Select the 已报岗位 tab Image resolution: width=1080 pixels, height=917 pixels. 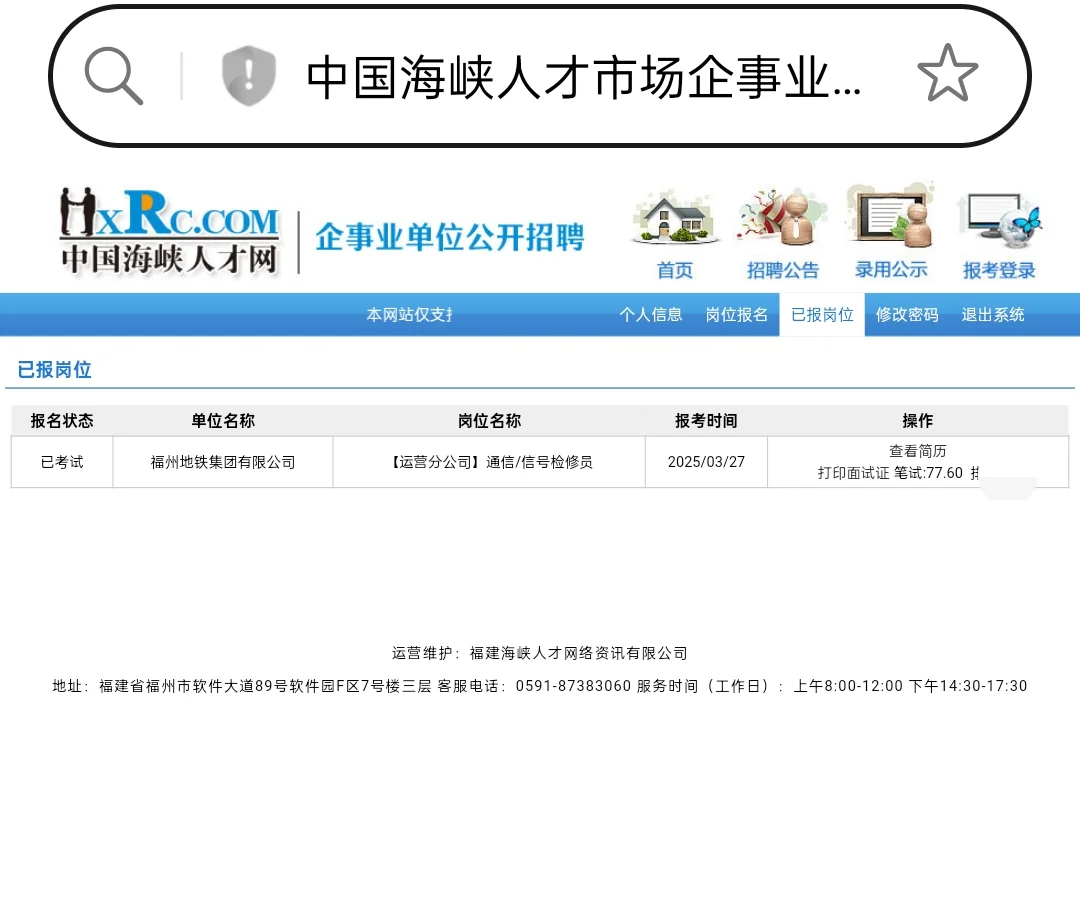tap(821, 314)
